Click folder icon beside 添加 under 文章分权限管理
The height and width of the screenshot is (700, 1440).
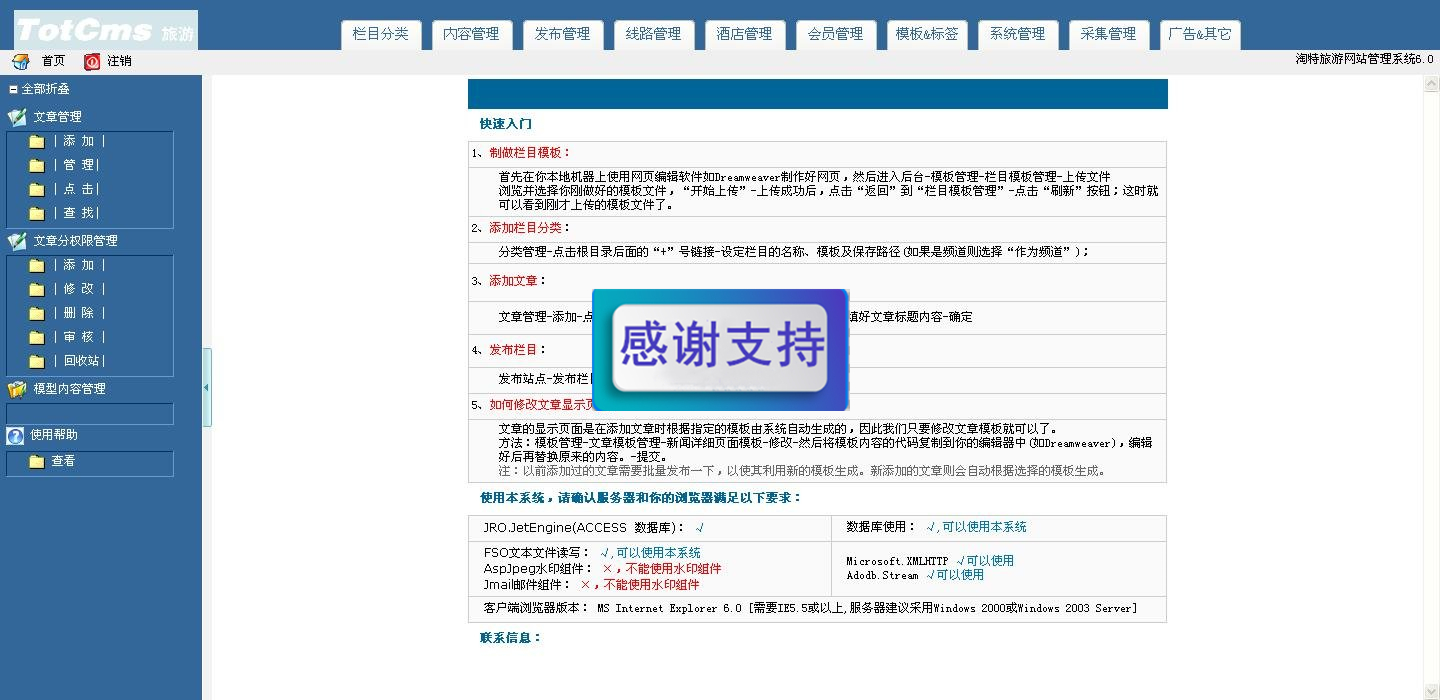click(37, 265)
